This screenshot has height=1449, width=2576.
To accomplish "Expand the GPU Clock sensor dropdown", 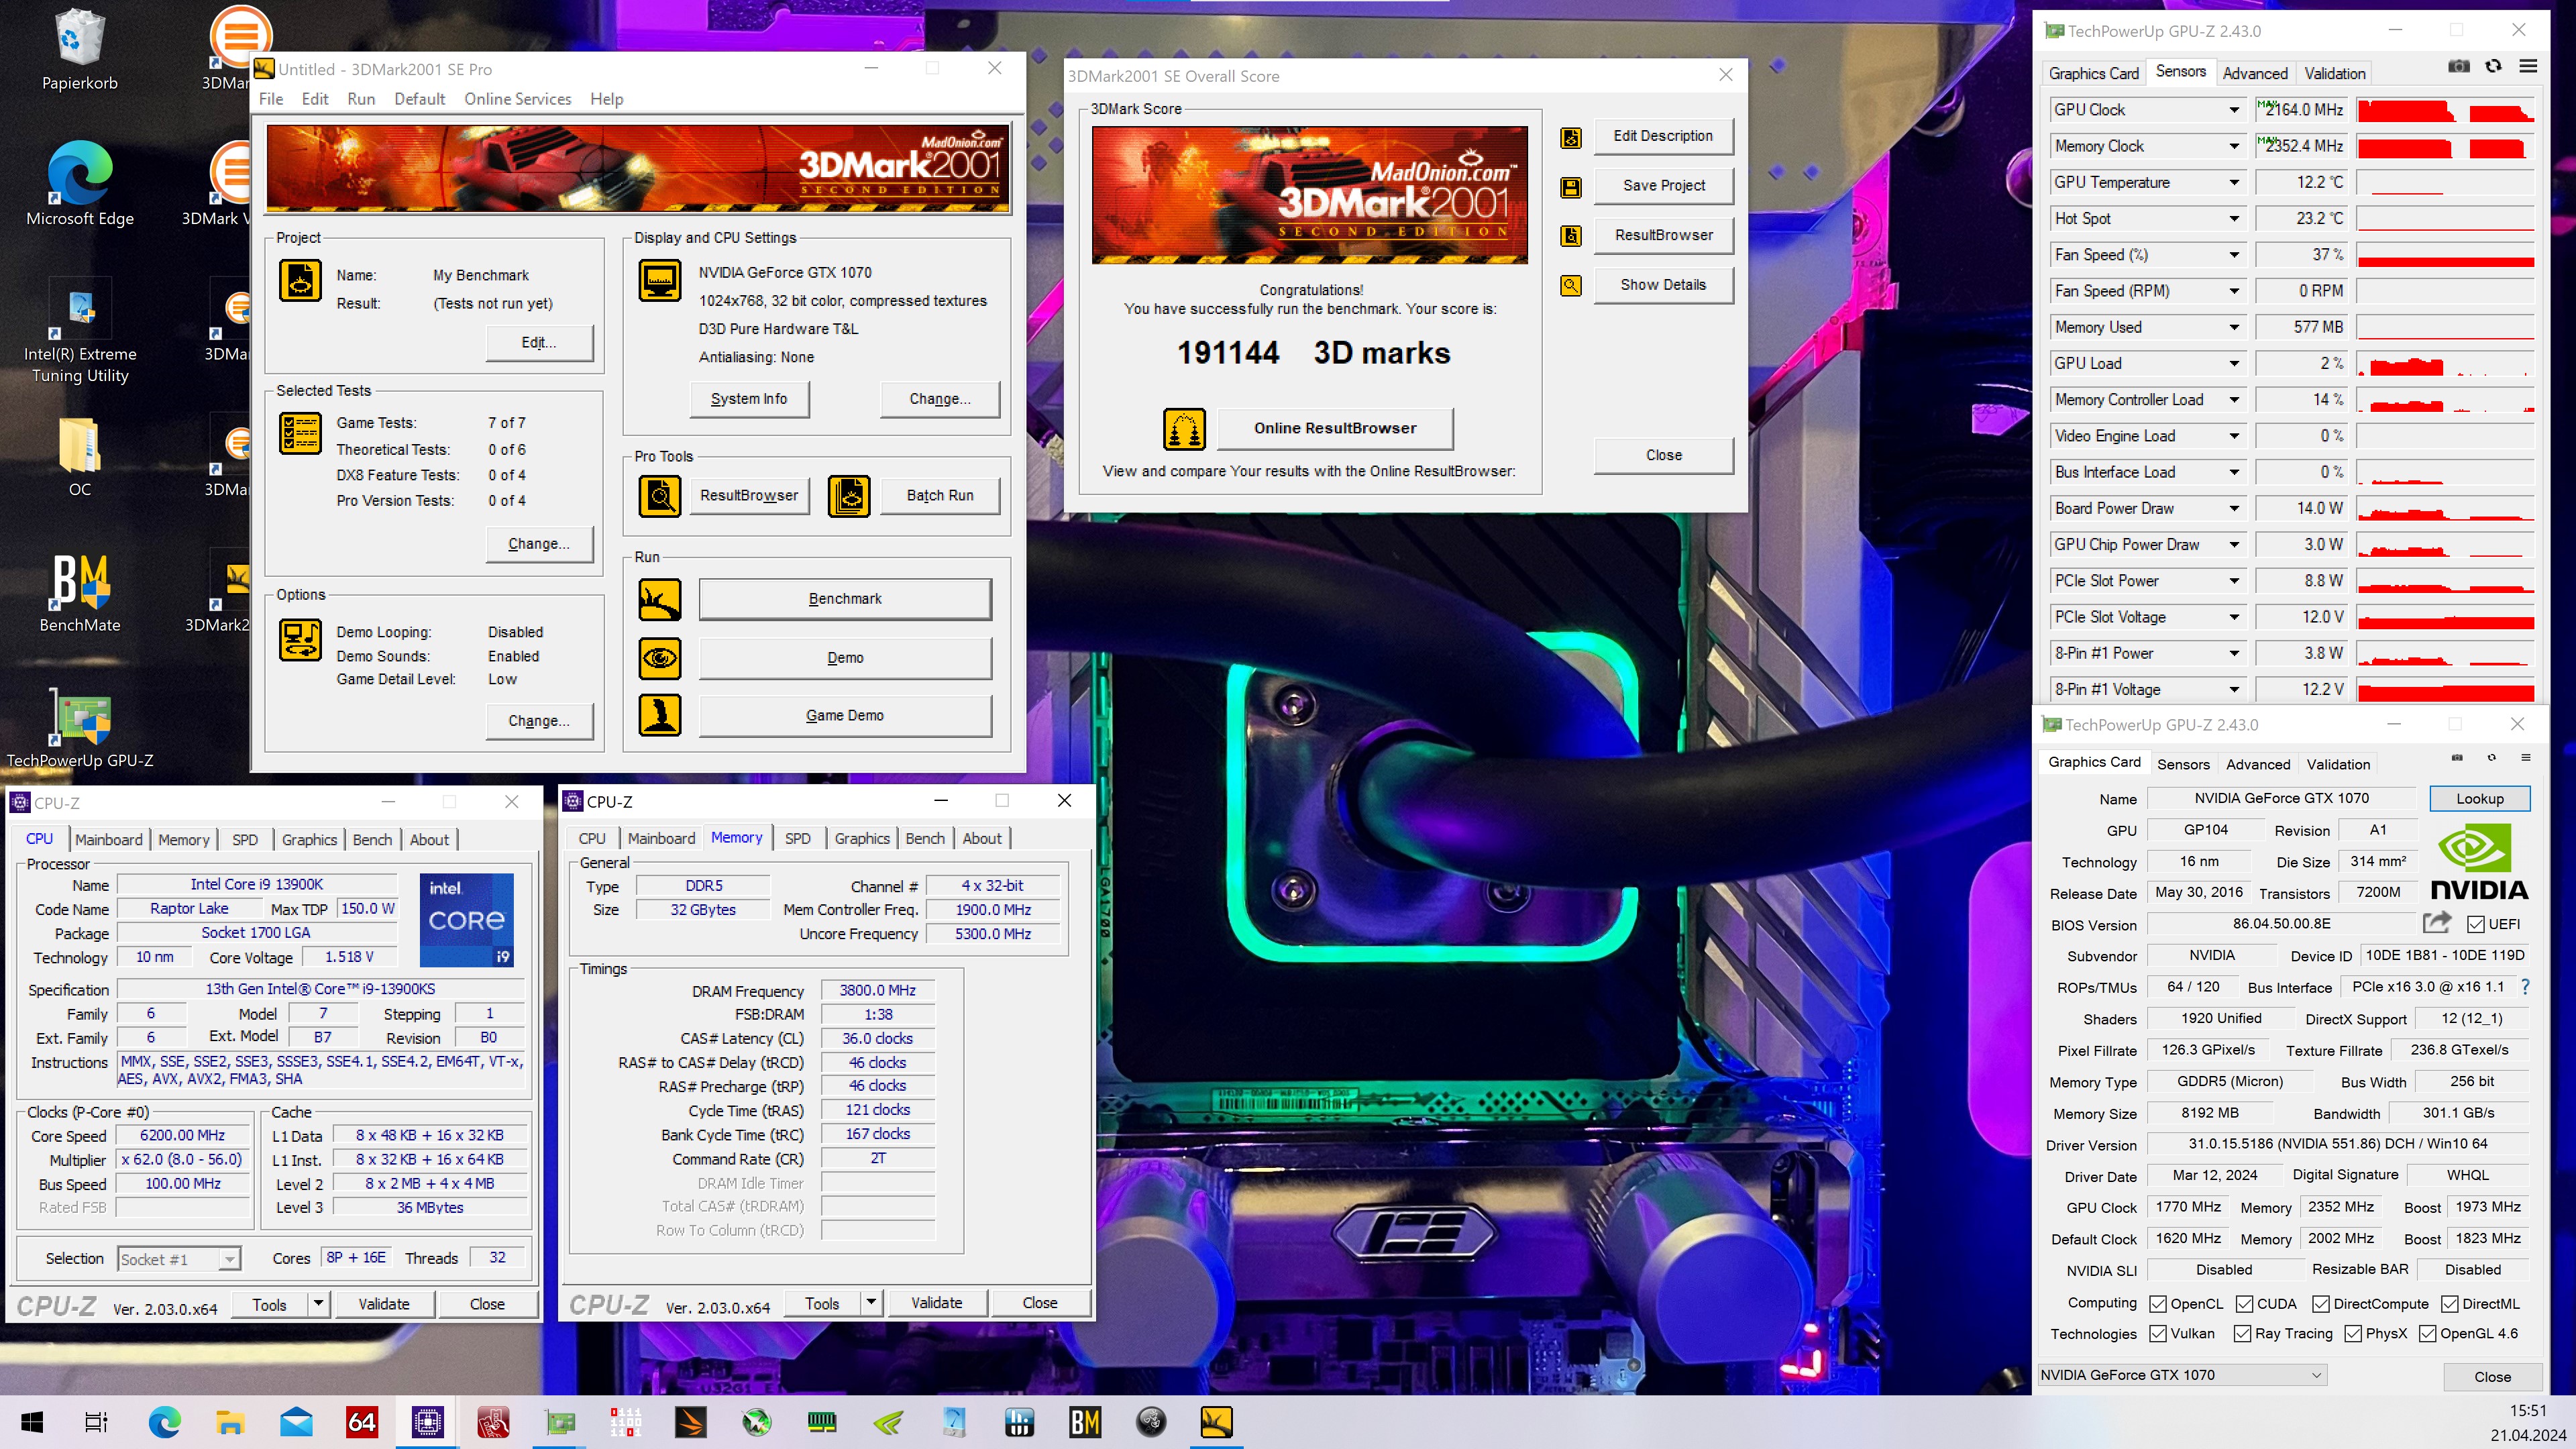I will [x=2234, y=110].
